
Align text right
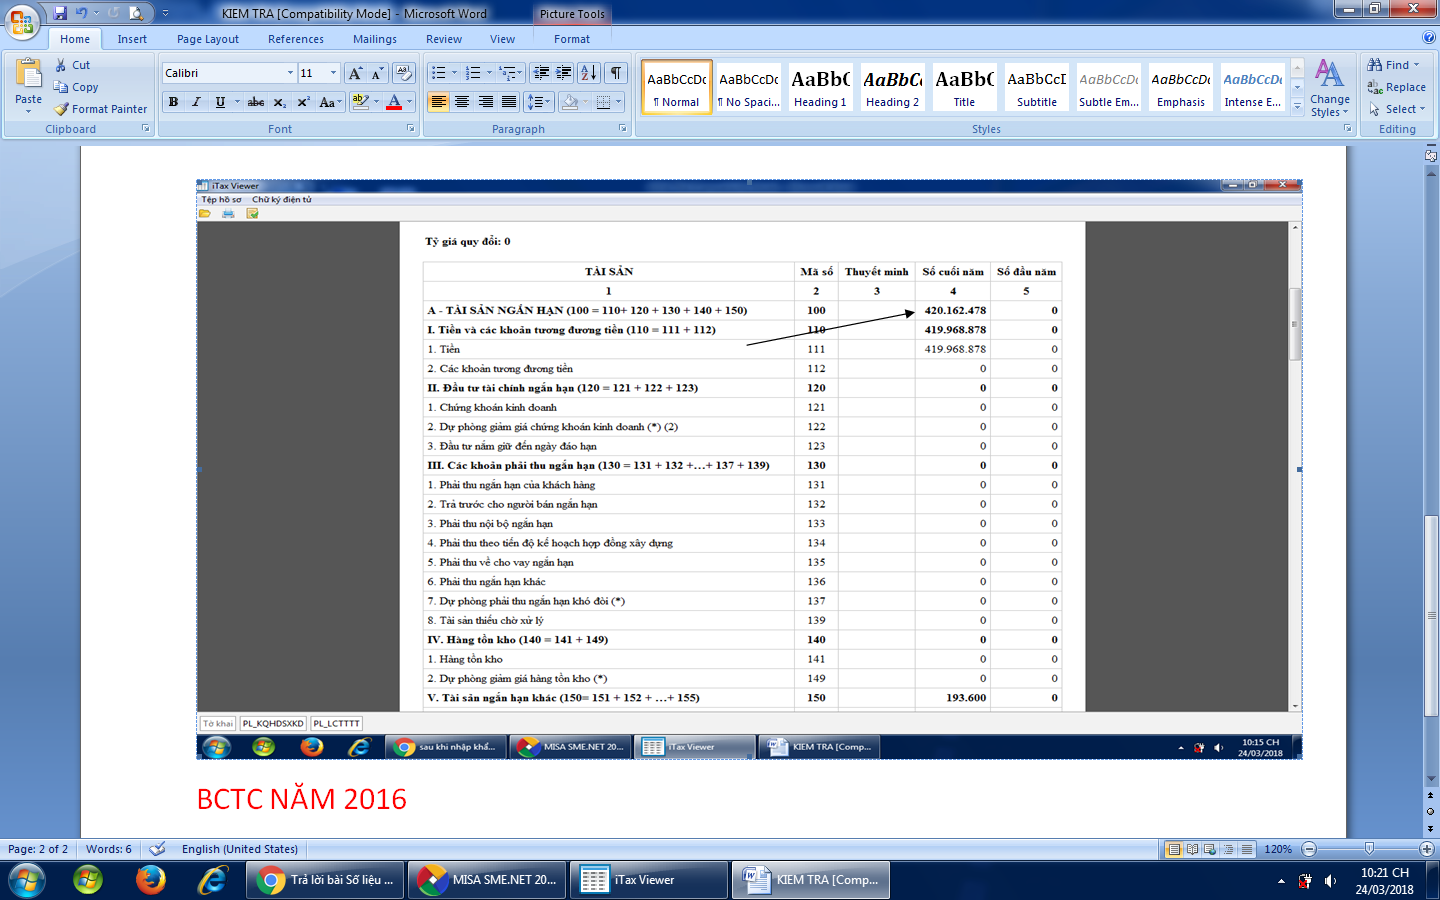485,102
